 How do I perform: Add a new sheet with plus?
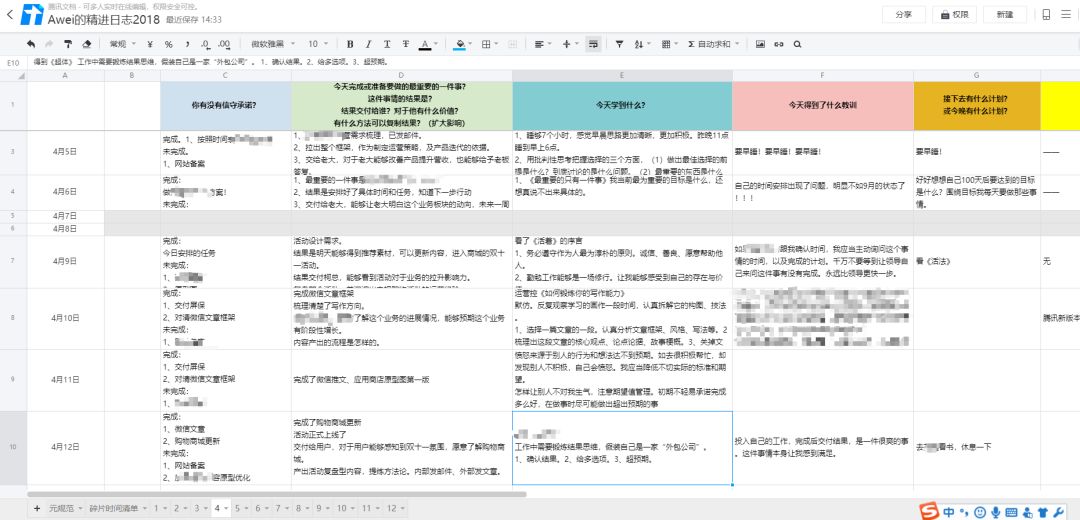37,508
